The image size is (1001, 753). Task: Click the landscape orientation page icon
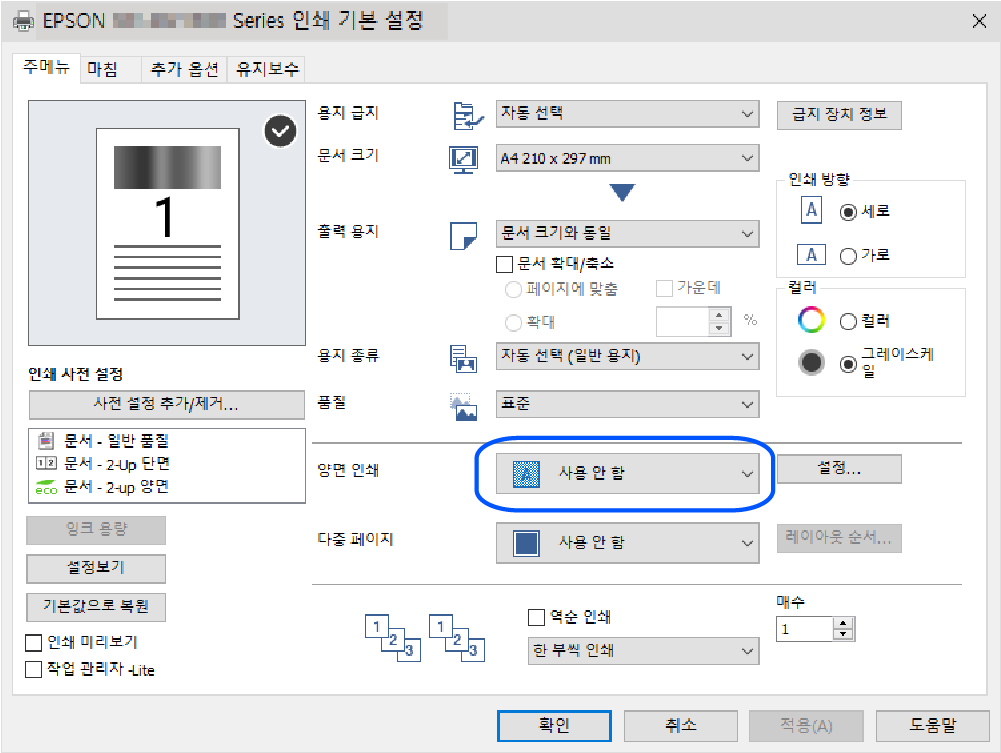pos(812,255)
